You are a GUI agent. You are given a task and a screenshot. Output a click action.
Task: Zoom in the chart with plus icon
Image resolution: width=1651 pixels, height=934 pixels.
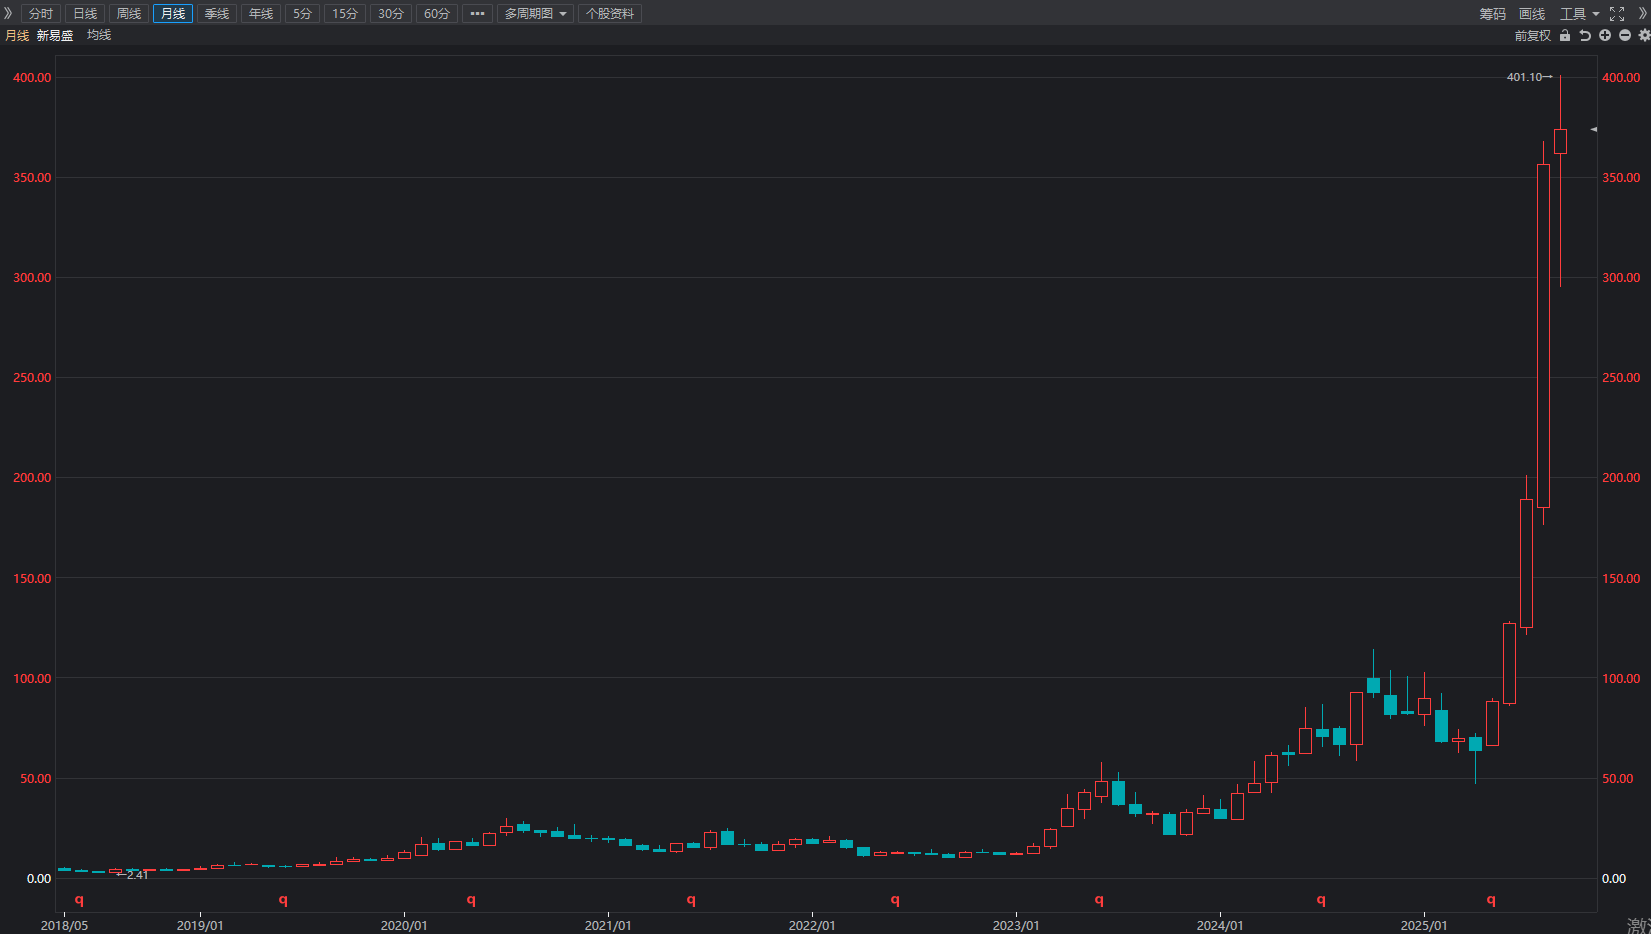1605,35
